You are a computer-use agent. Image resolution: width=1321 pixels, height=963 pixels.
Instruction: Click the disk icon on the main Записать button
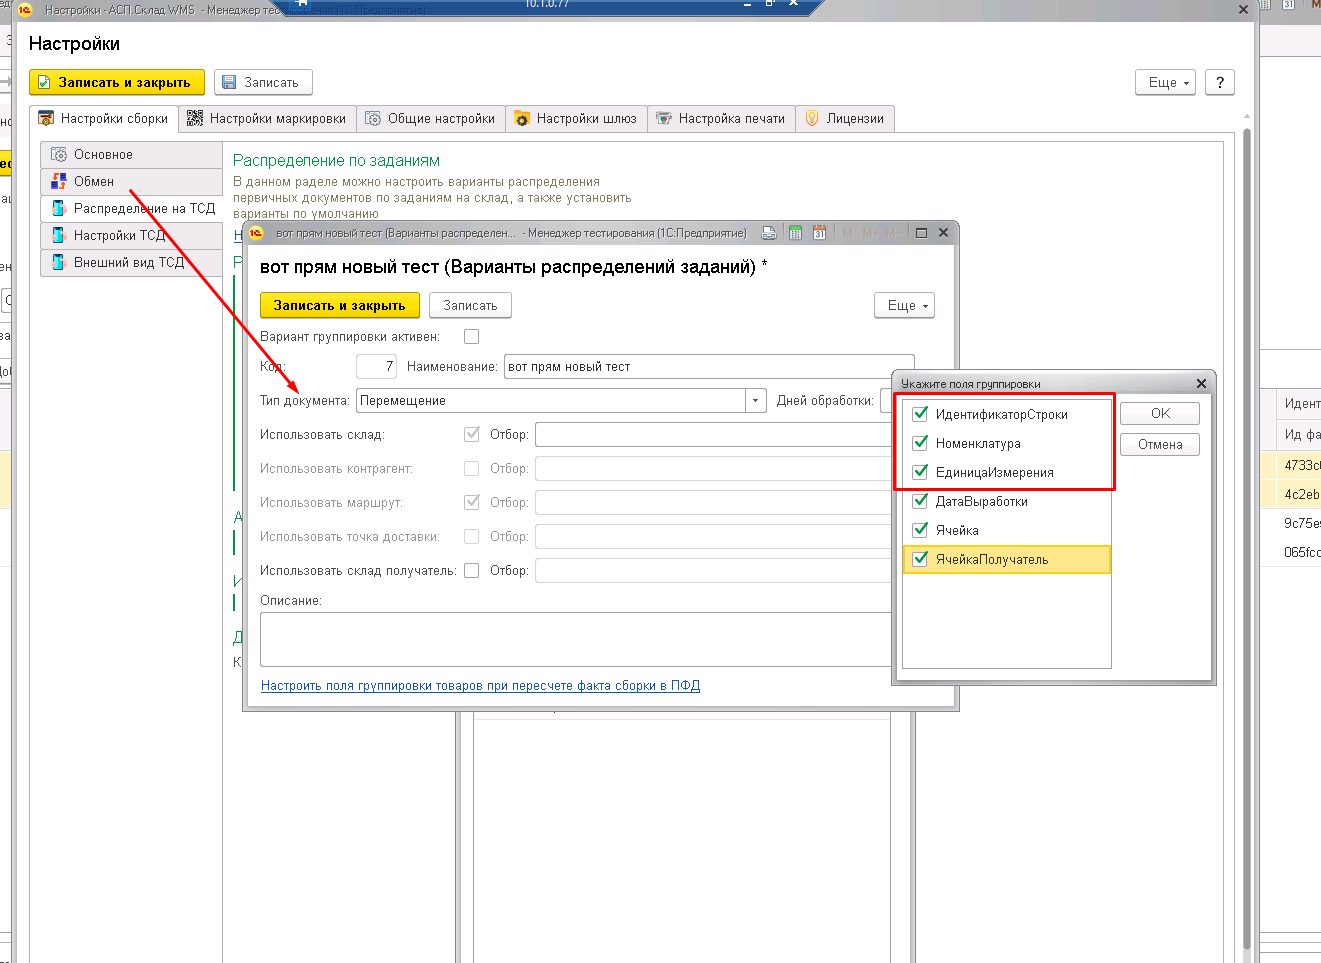(229, 82)
